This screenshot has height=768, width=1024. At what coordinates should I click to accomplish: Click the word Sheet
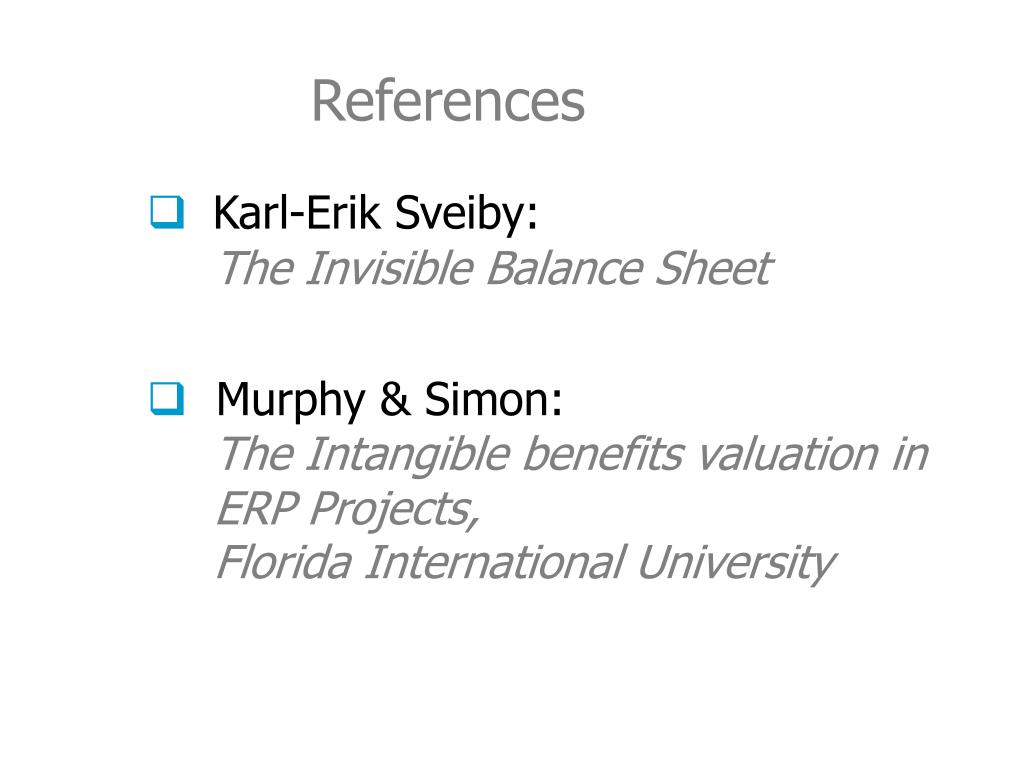[714, 268]
